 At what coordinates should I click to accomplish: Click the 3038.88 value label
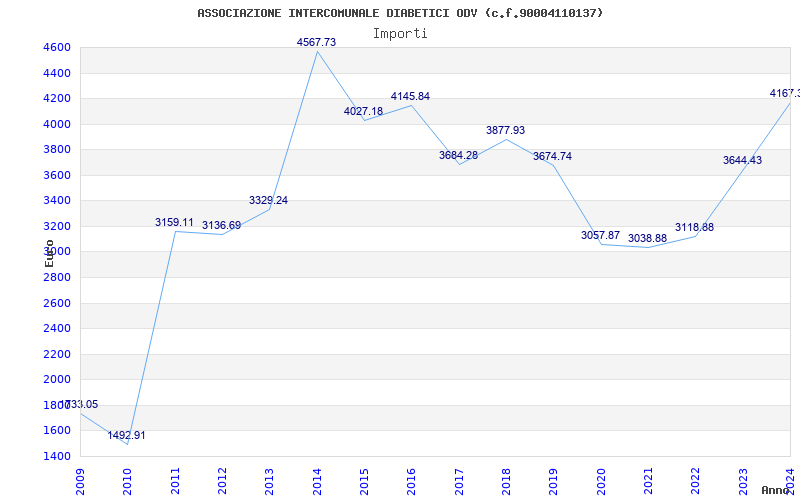(x=647, y=238)
